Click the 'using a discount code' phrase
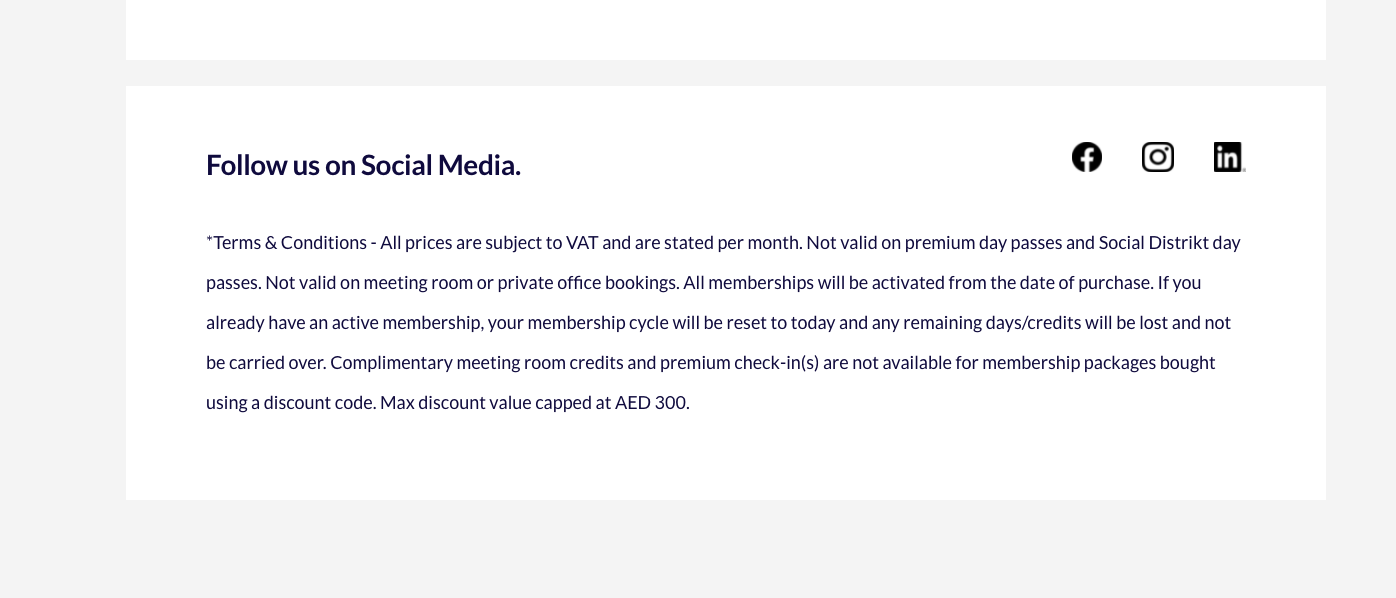The width and height of the screenshot is (1396, 598). 290,403
